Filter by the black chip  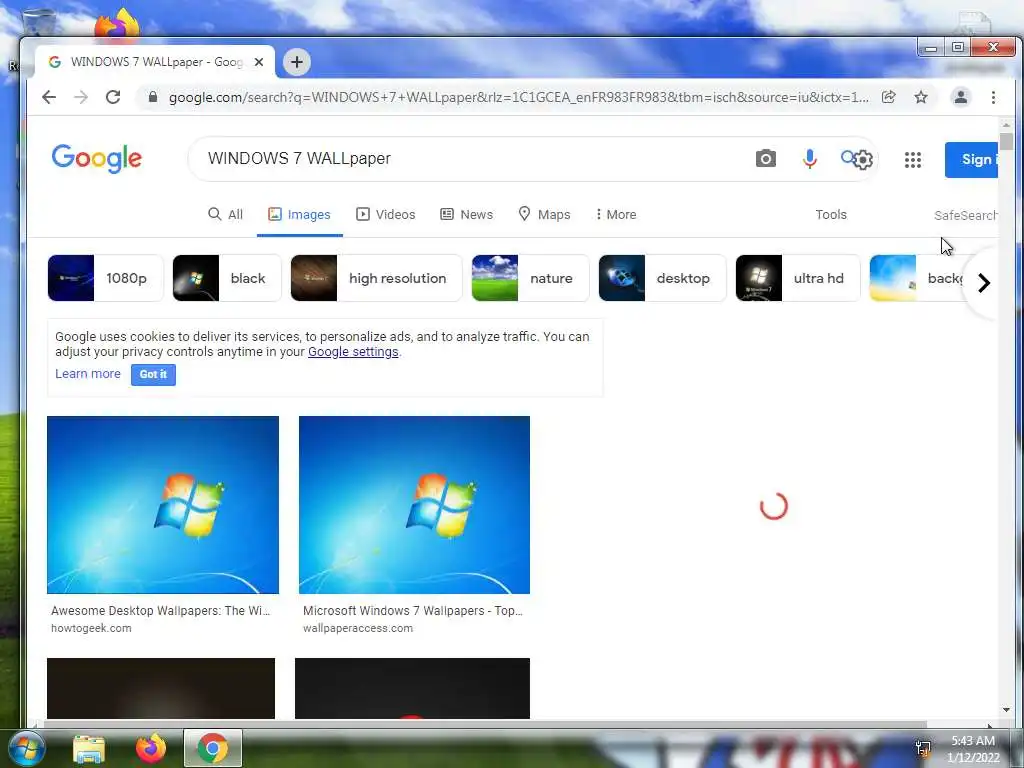tap(227, 278)
